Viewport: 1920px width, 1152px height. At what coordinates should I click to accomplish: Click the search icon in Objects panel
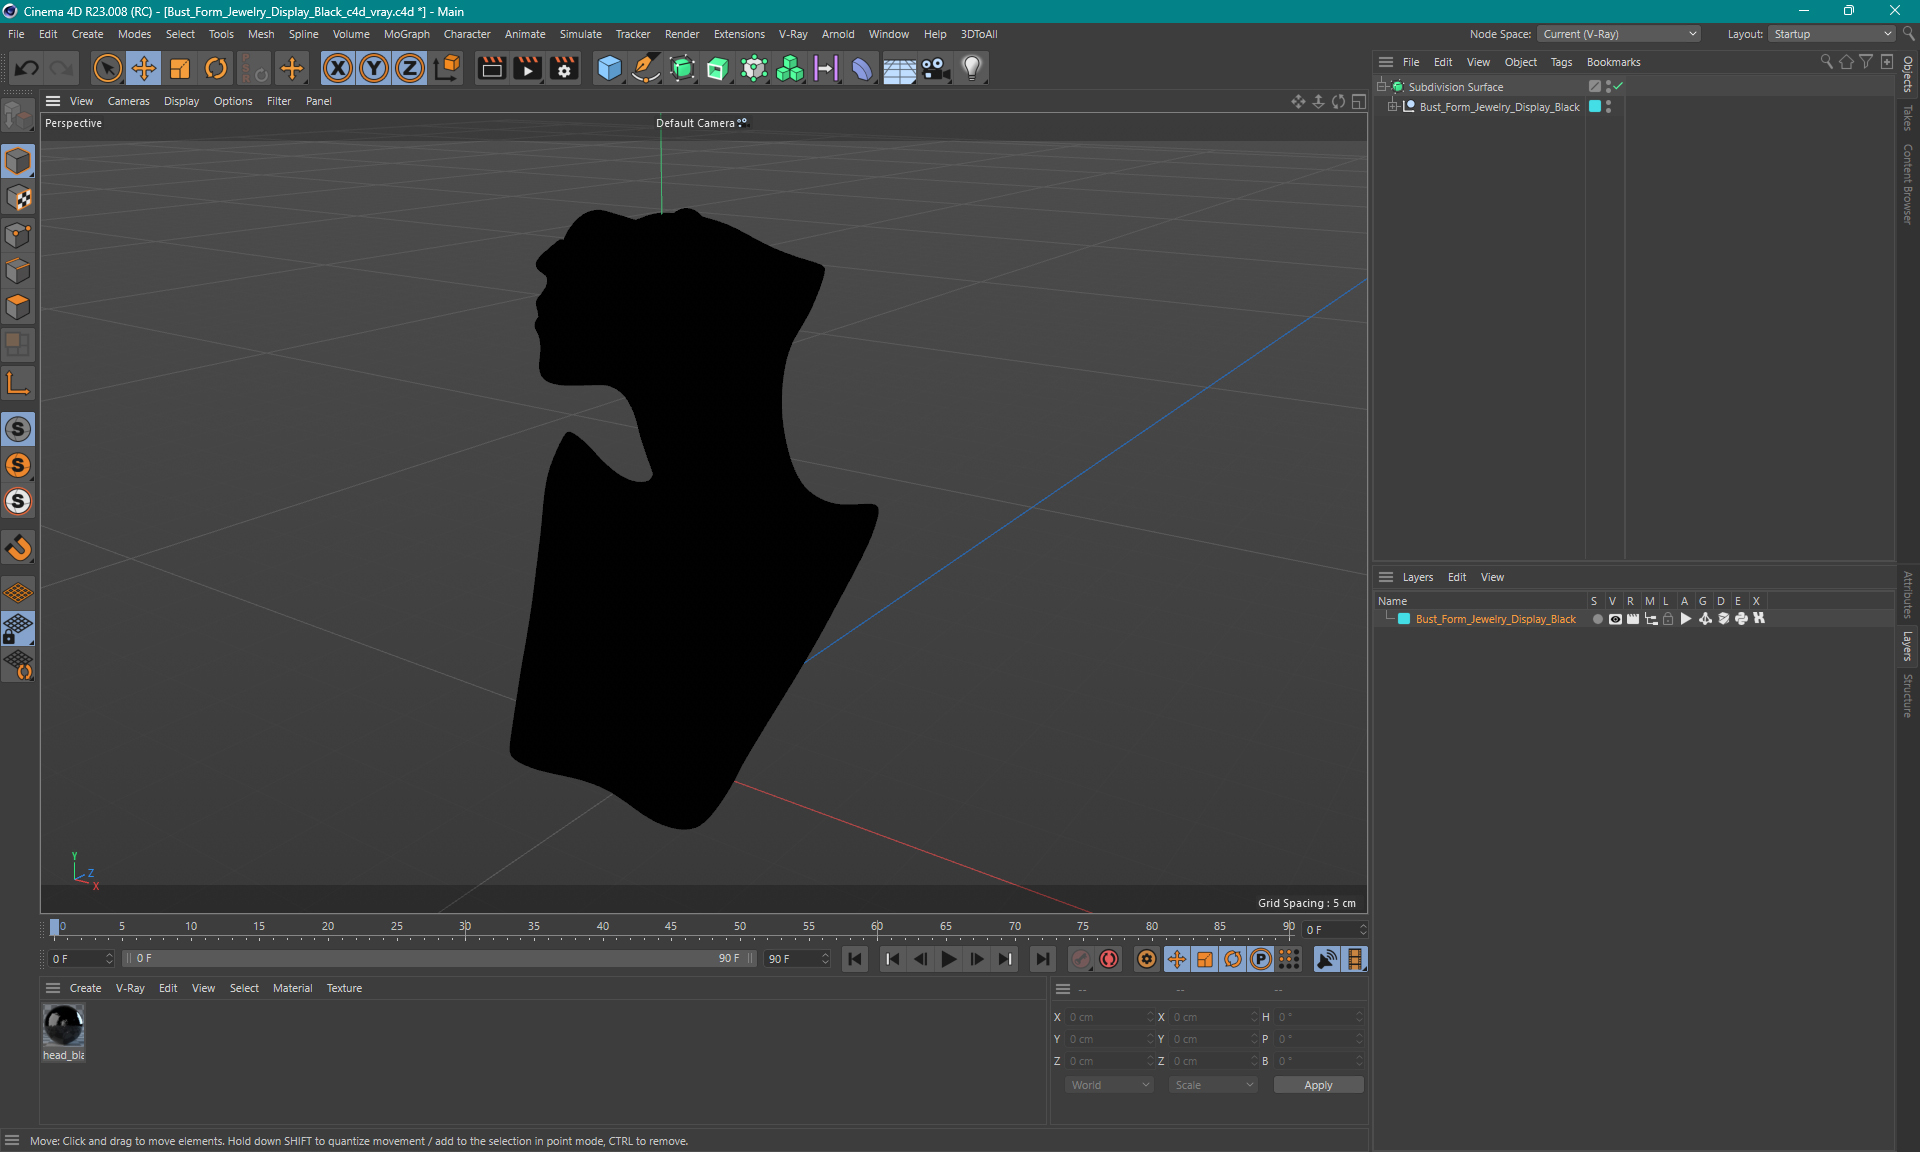pos(1826,62)
